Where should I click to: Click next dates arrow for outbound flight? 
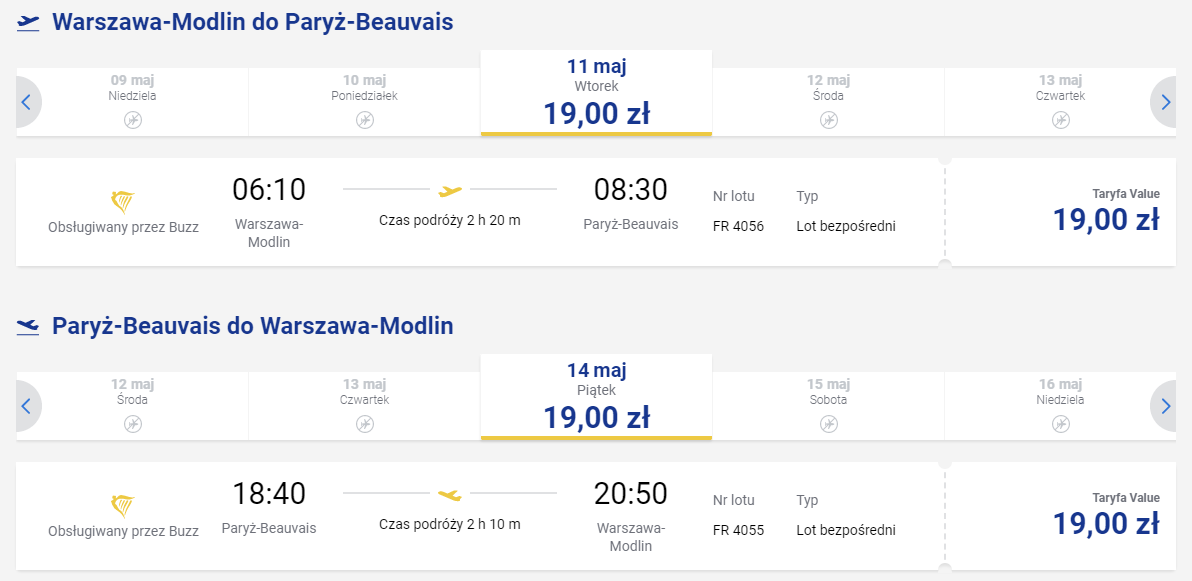[1165, 102]
